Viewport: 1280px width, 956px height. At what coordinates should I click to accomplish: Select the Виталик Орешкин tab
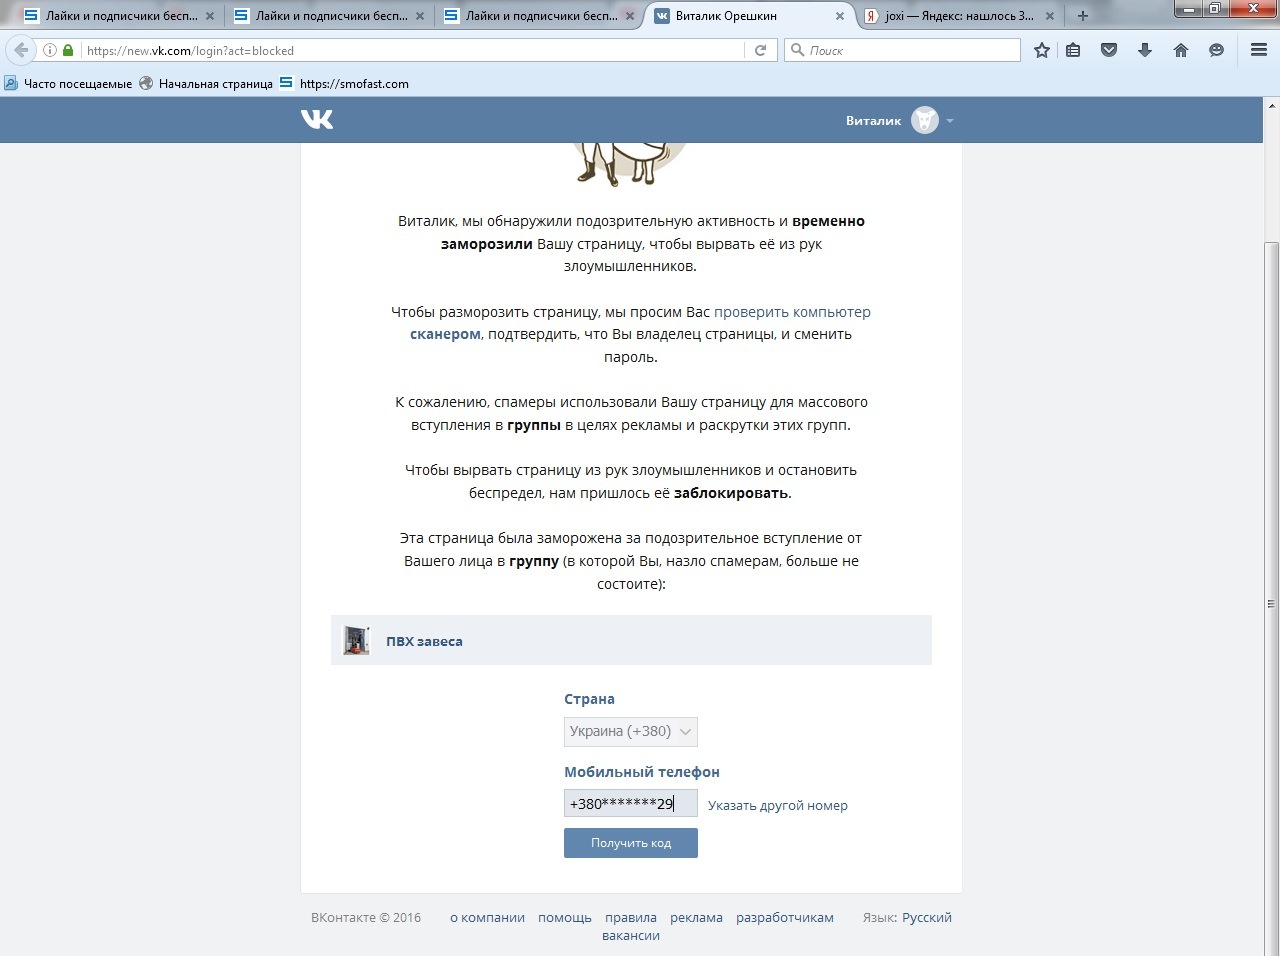[x=750, y=16]
